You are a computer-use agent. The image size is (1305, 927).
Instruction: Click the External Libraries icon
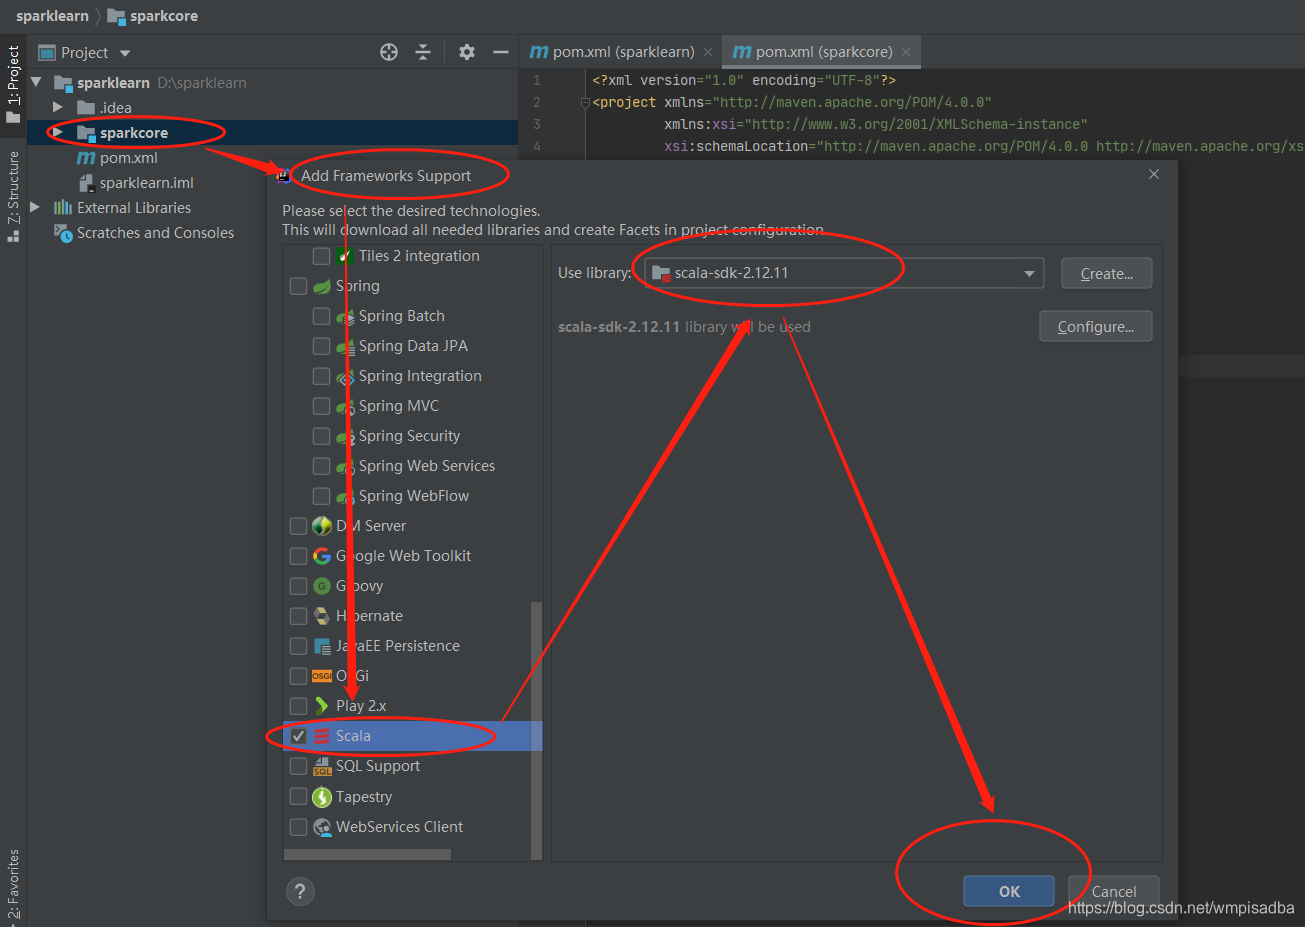coord(63,208)
